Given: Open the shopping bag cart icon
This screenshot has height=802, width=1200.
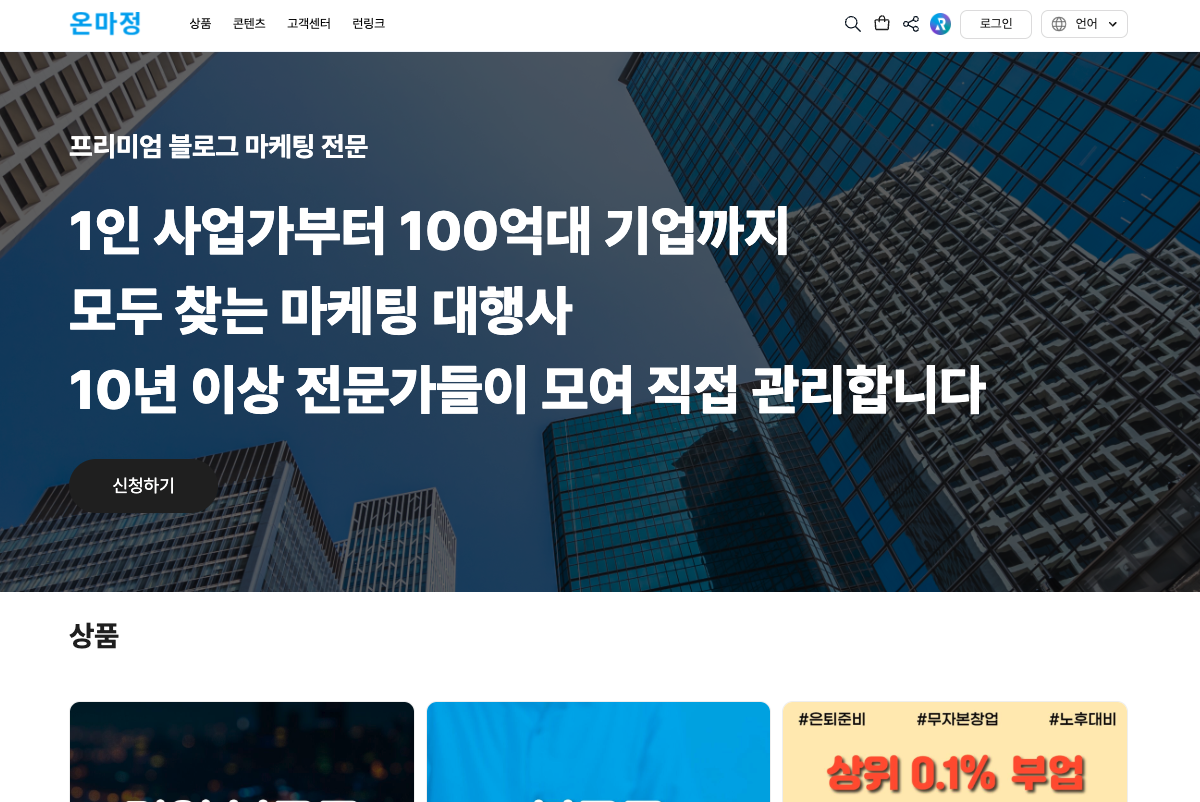Looking at the screenshot, I should tap(882, 23).
